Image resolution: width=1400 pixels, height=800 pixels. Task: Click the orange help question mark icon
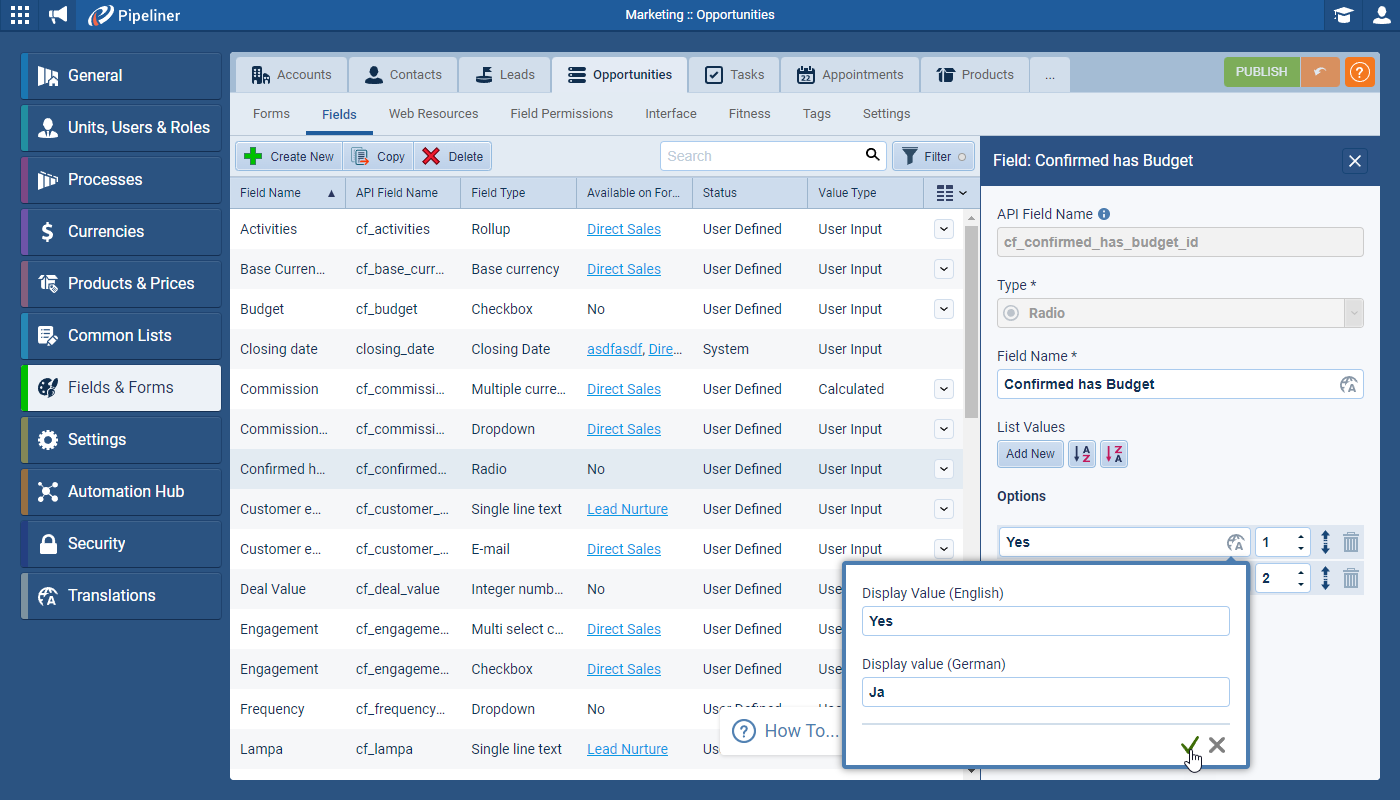click(1359, 72)
